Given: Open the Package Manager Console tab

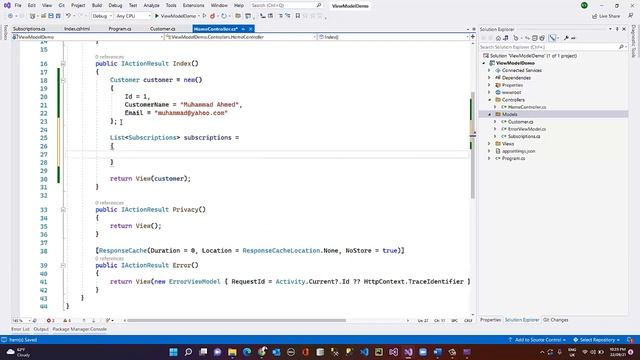Looking at the screenshot, I should (x=80, y=329).
